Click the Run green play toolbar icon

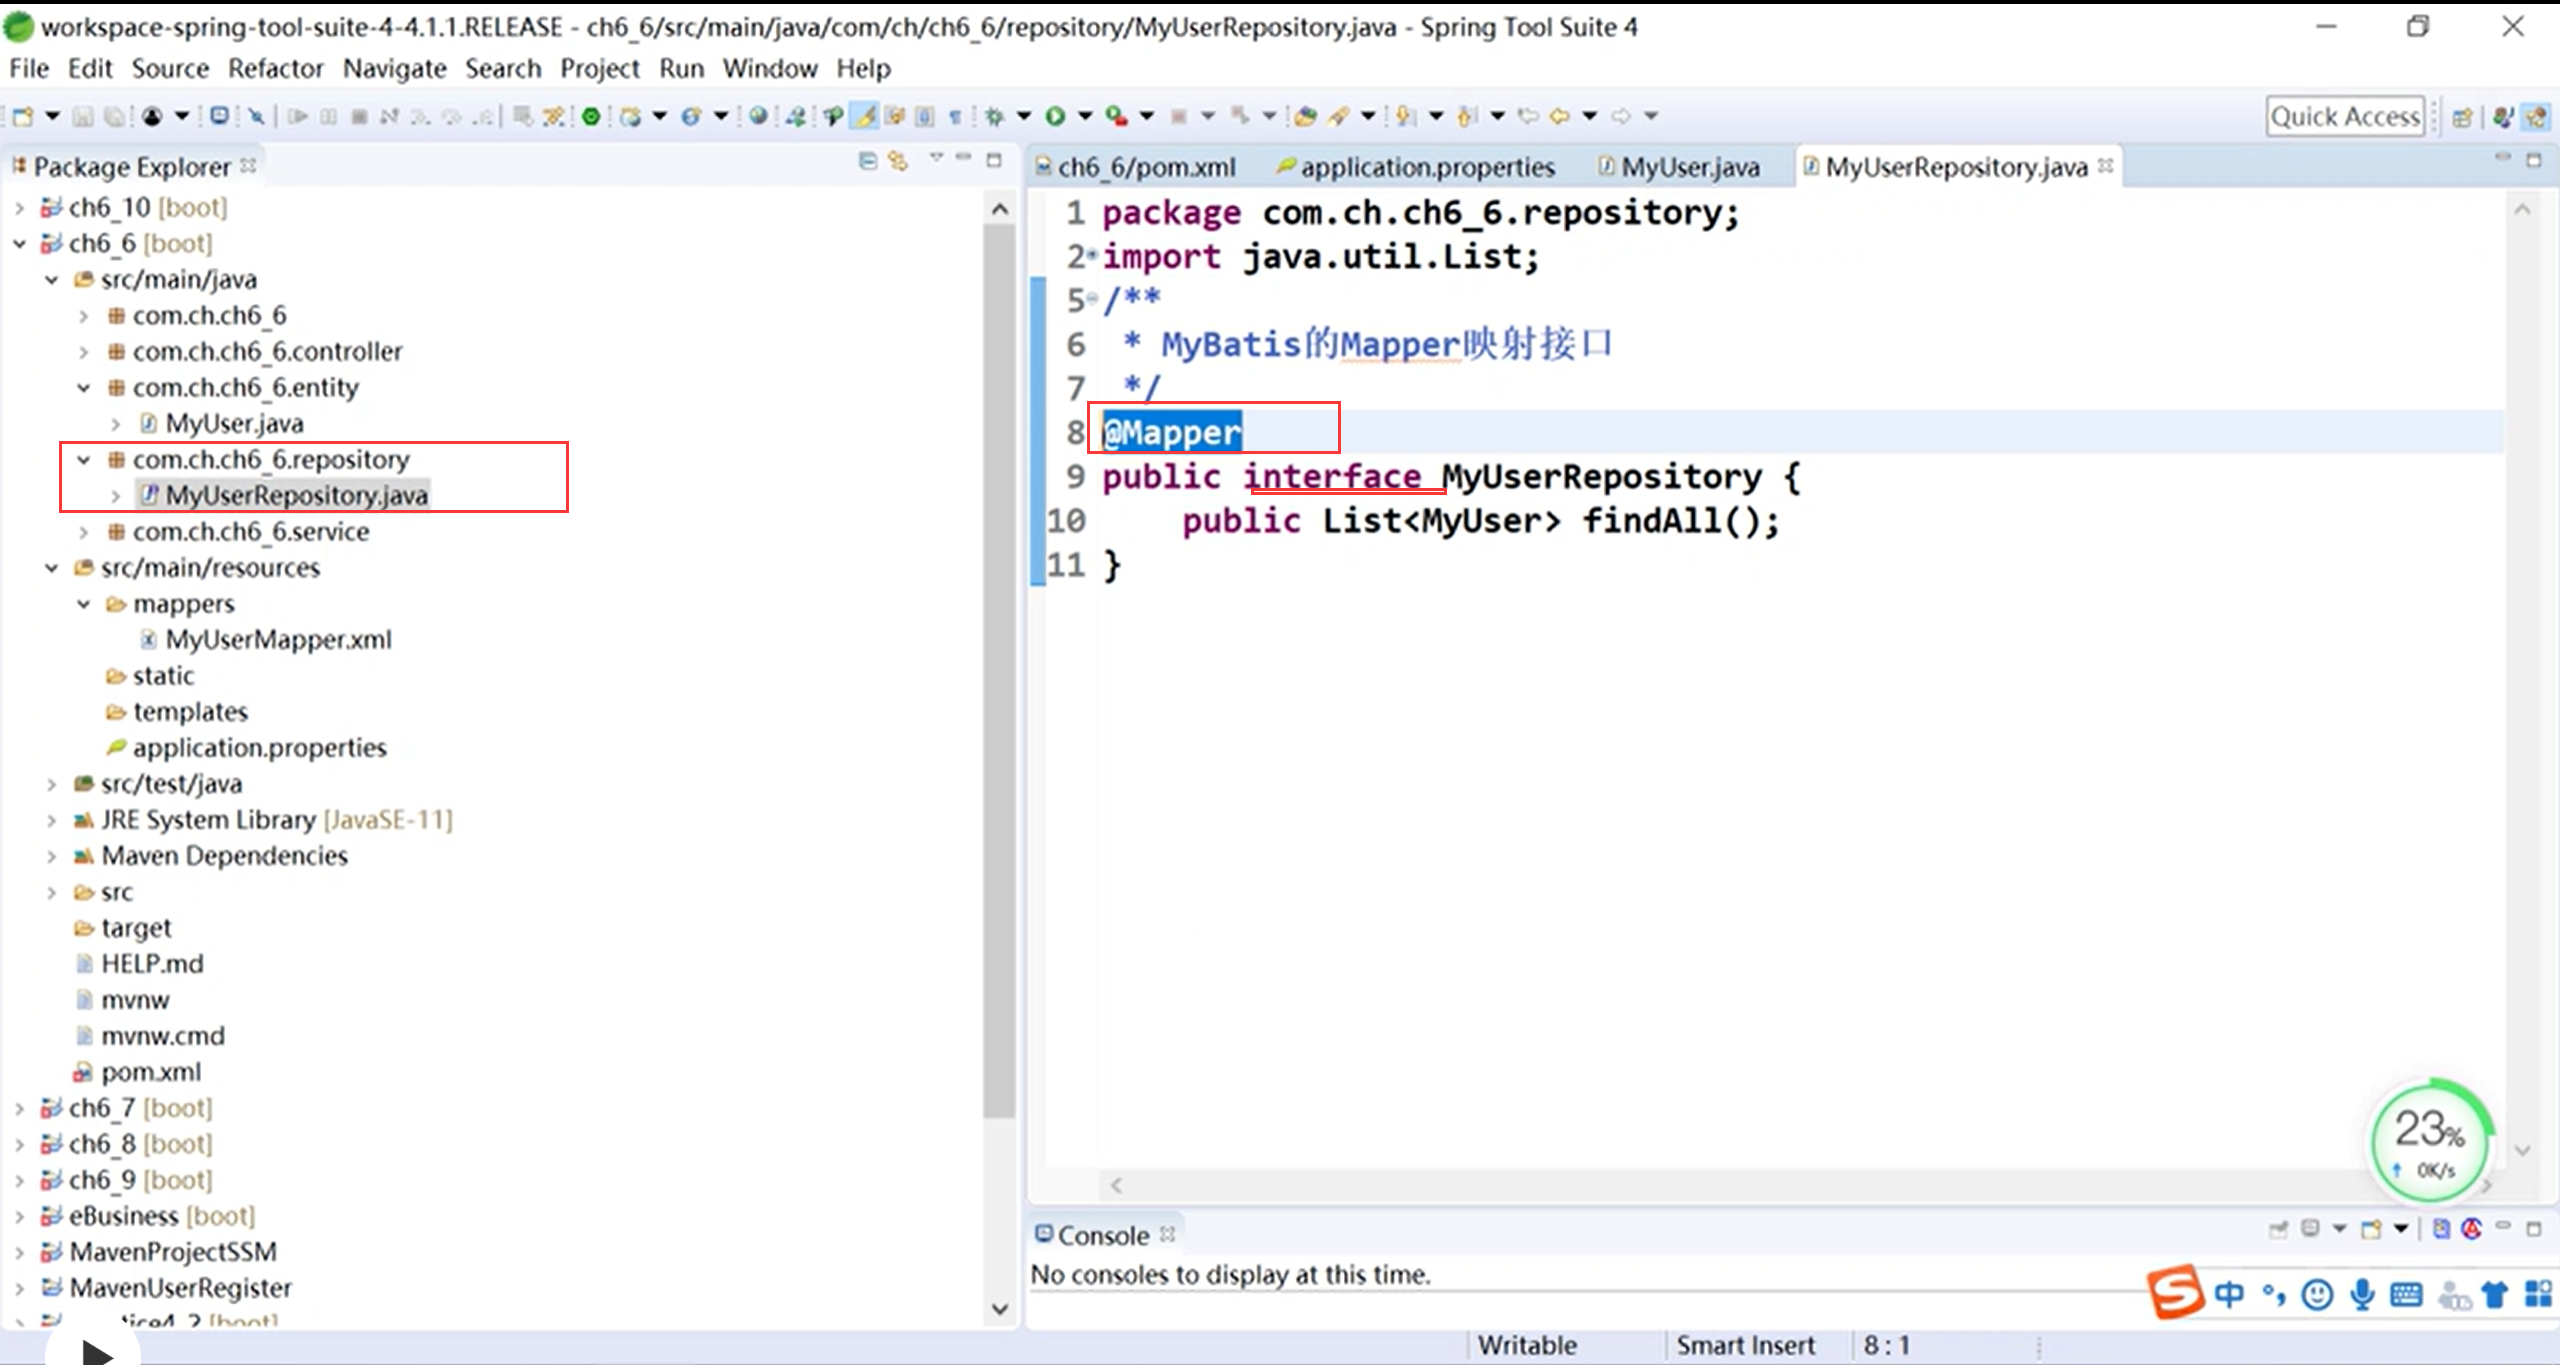(1055, 116)
